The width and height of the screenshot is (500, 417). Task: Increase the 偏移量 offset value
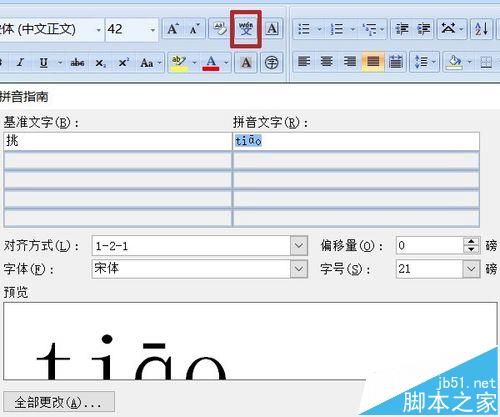[471, 242]
